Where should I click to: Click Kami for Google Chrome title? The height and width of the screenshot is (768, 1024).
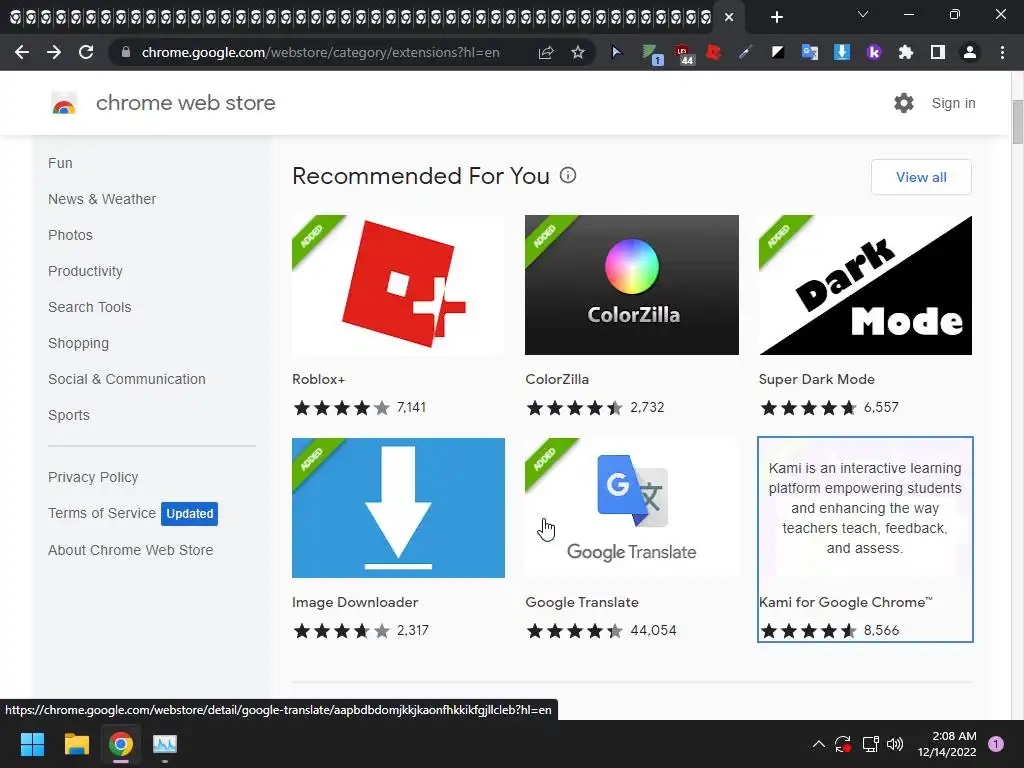(846, 602)
